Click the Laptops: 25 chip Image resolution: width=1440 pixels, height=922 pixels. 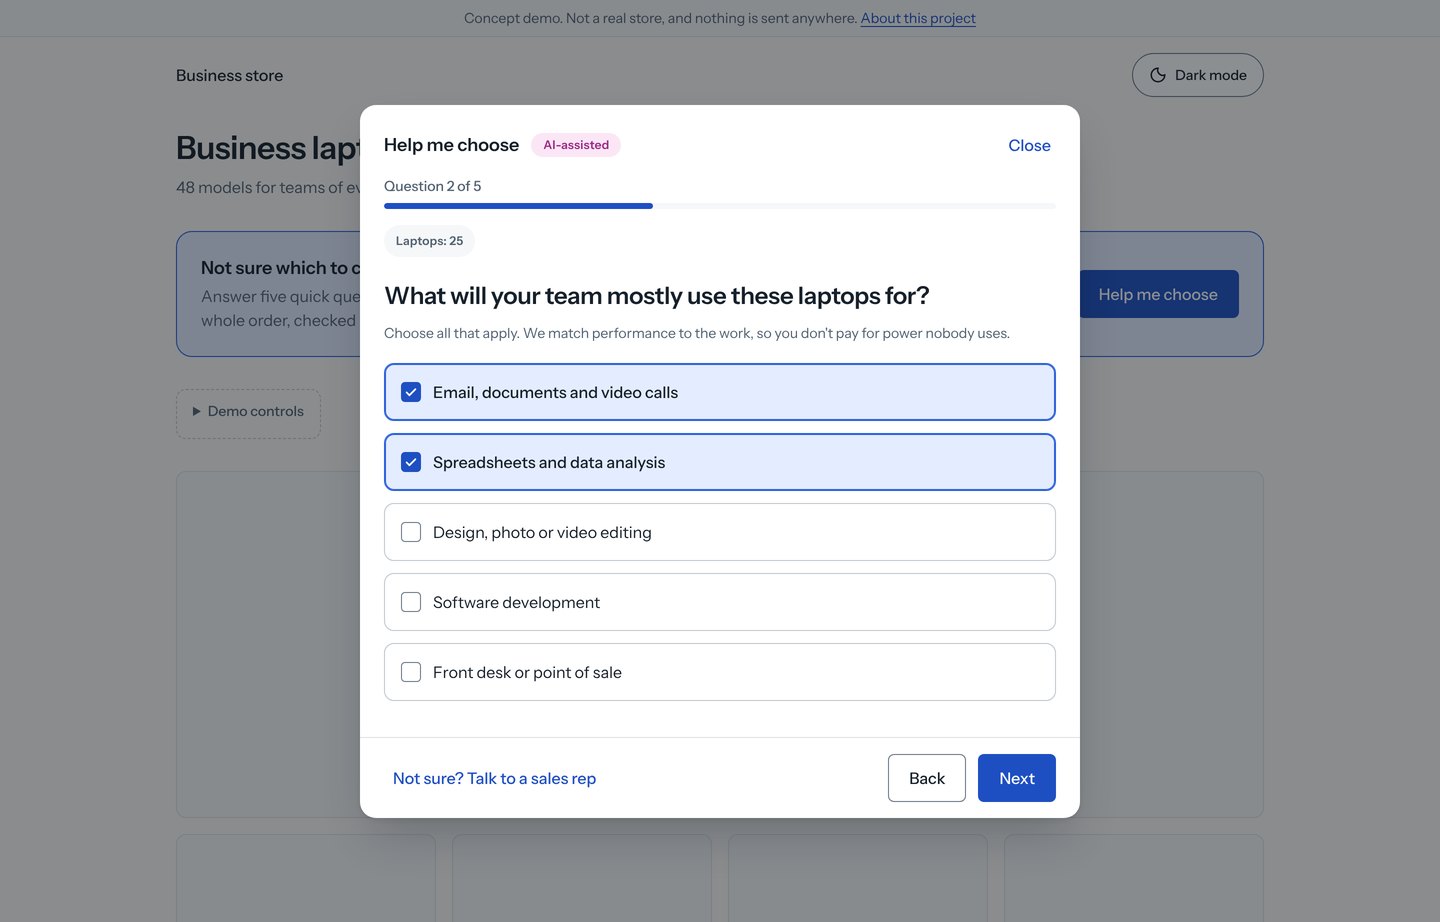[x=429, y=241]
